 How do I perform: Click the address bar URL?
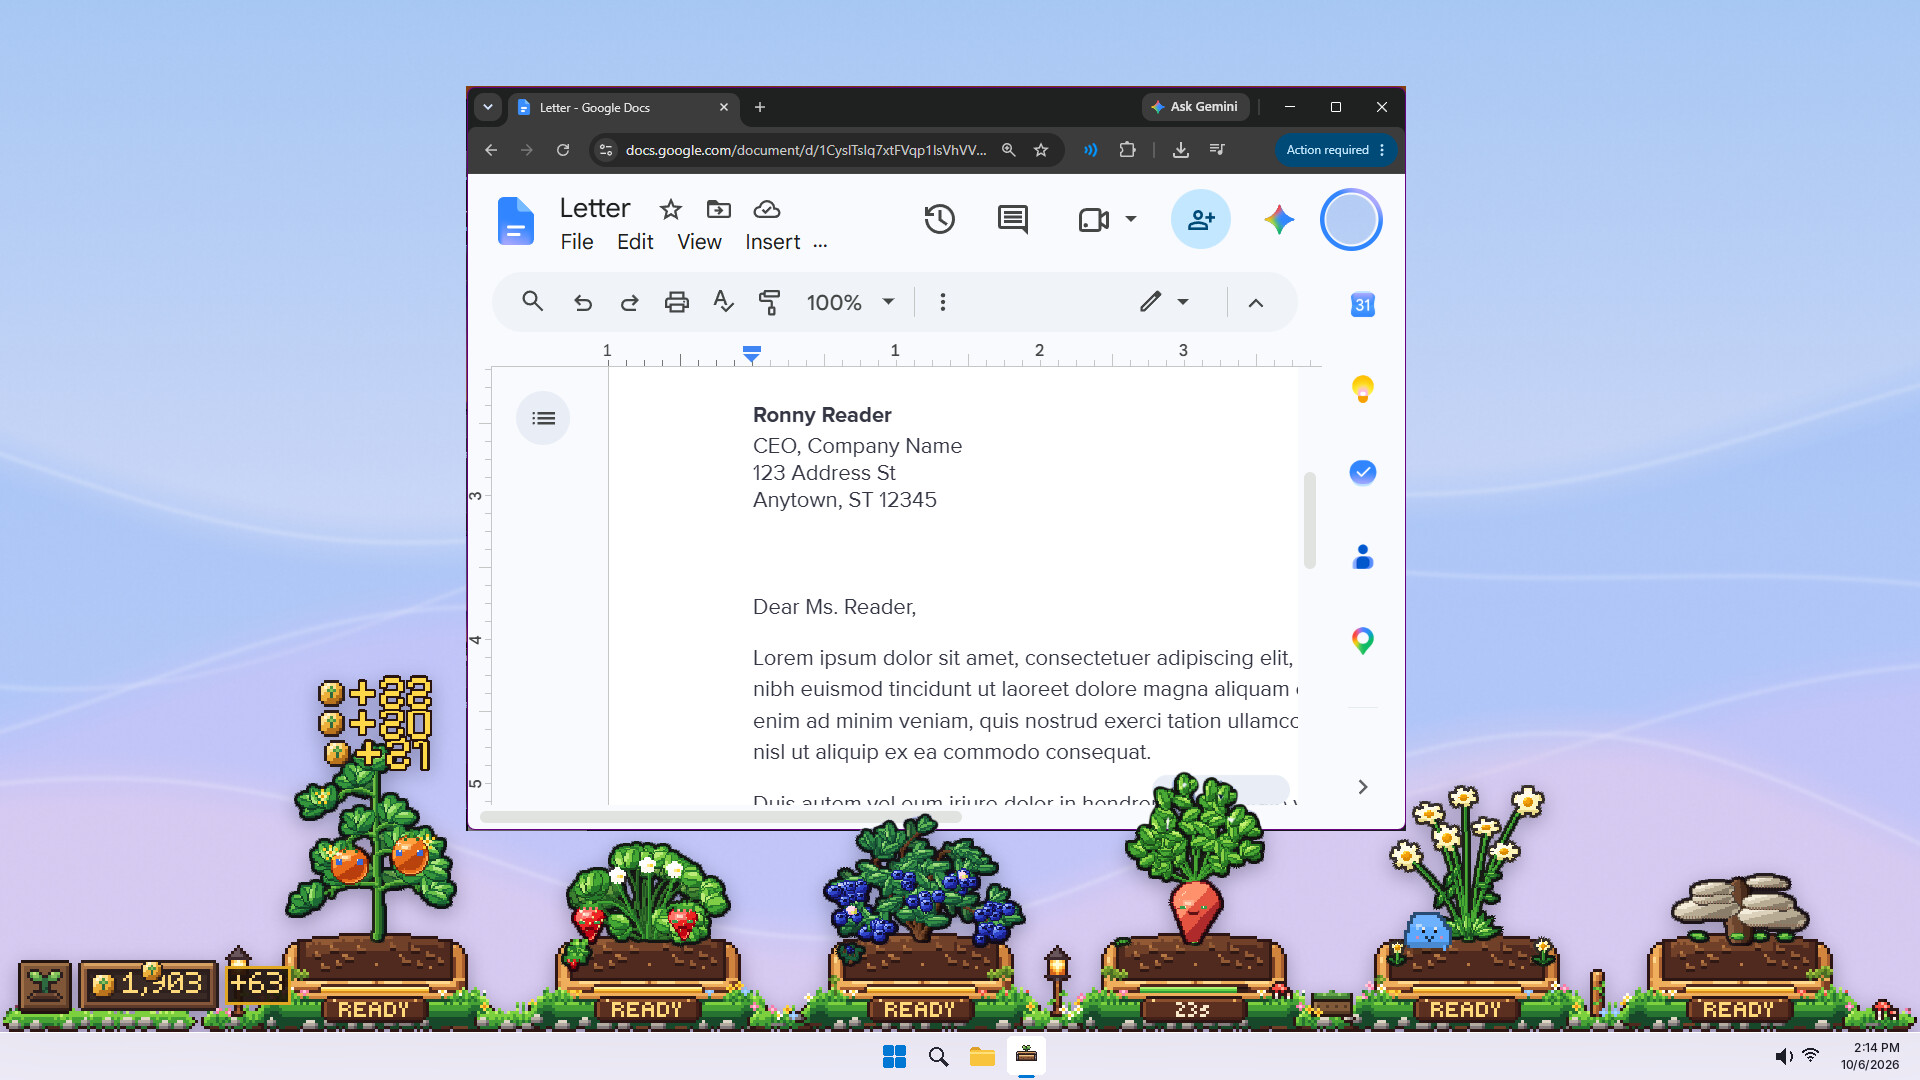click(x=805, y=150)
